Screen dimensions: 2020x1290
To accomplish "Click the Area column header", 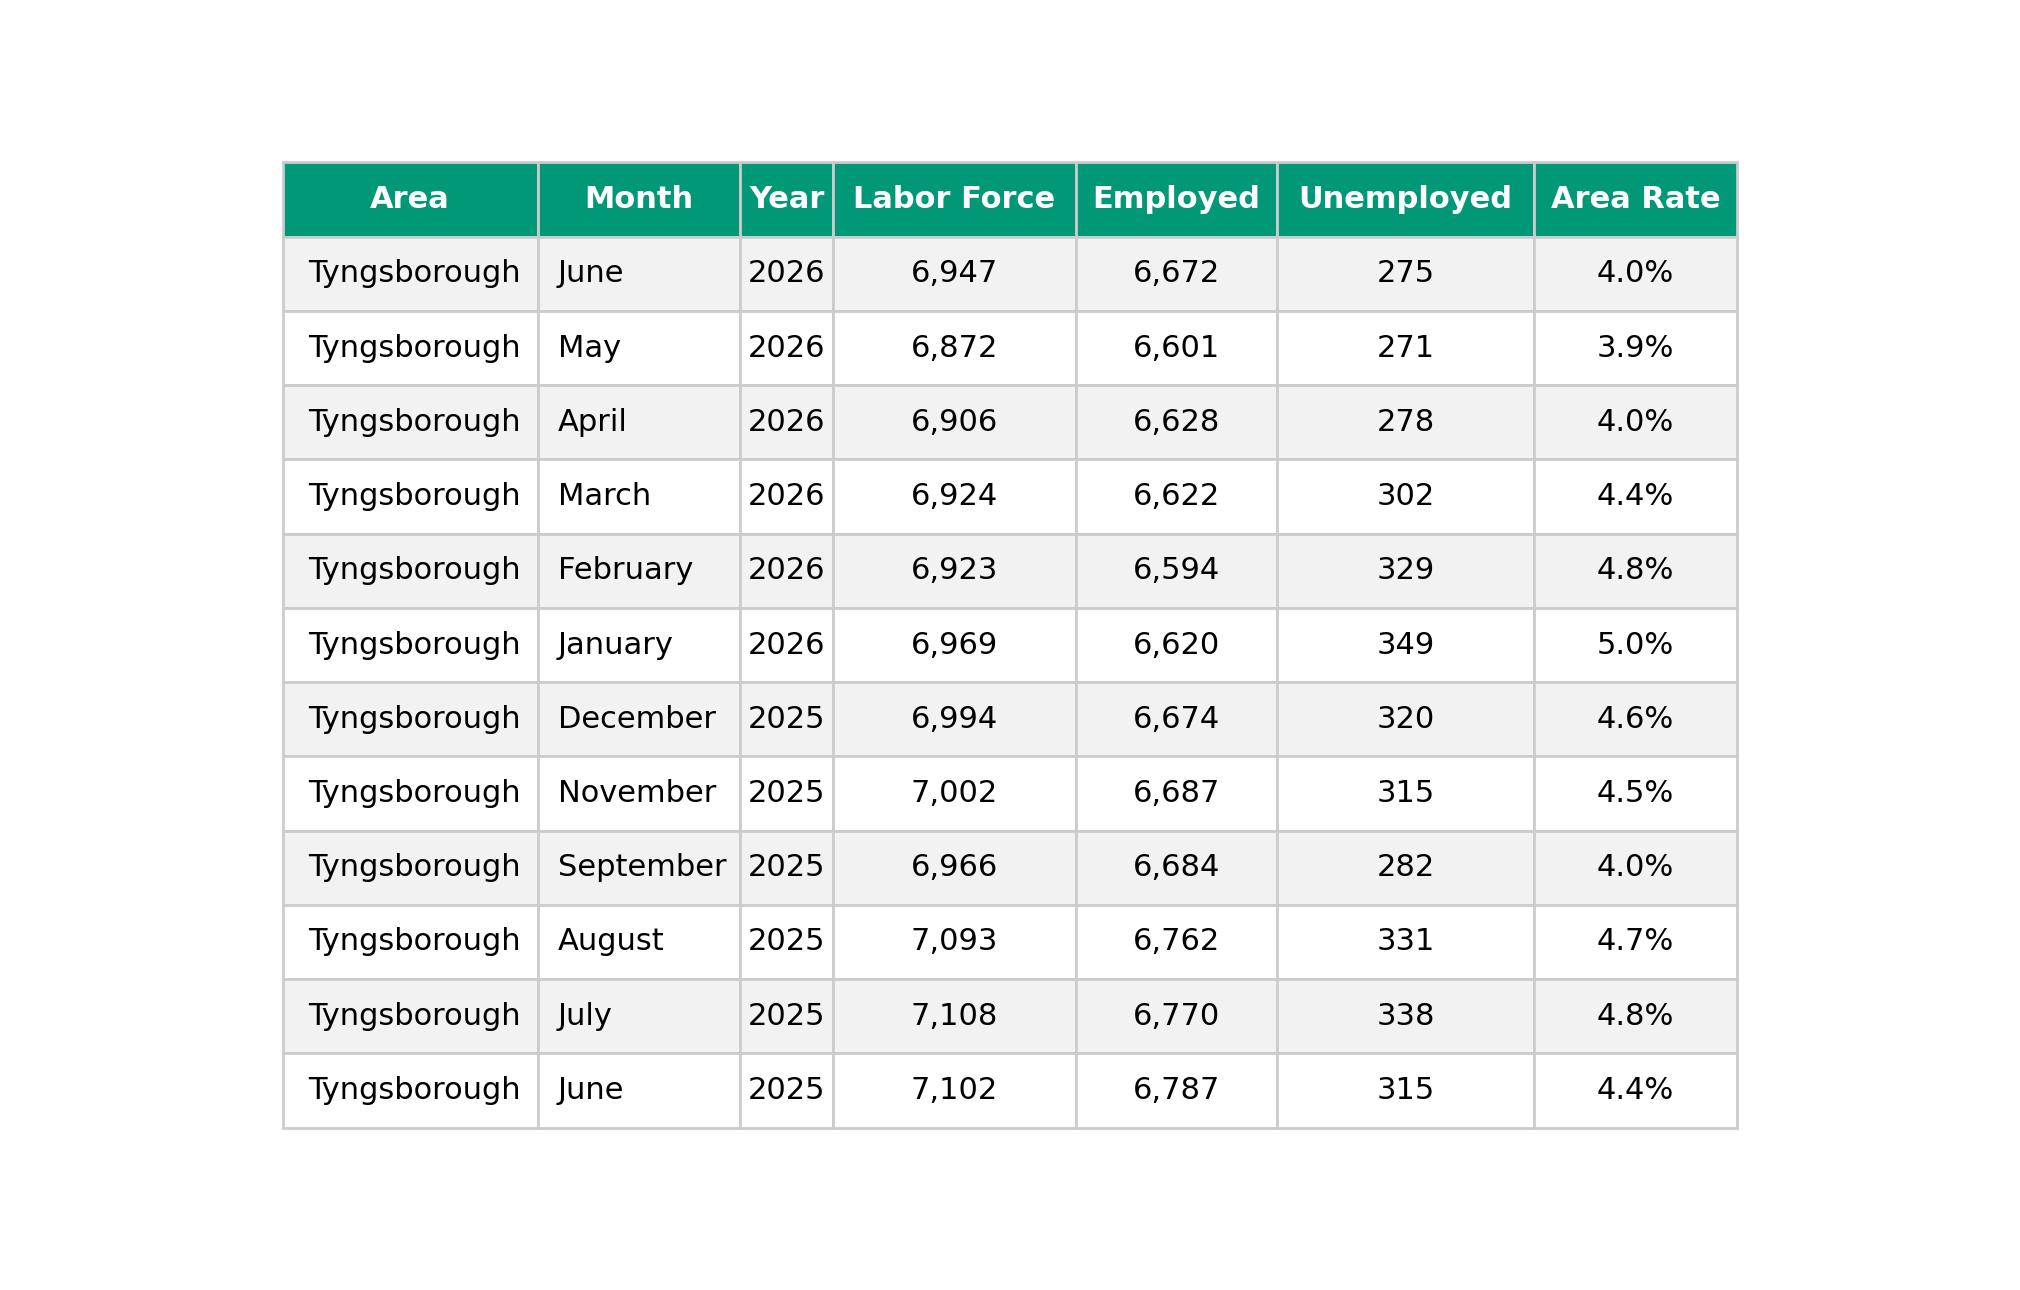I will (x=410, y=199).
